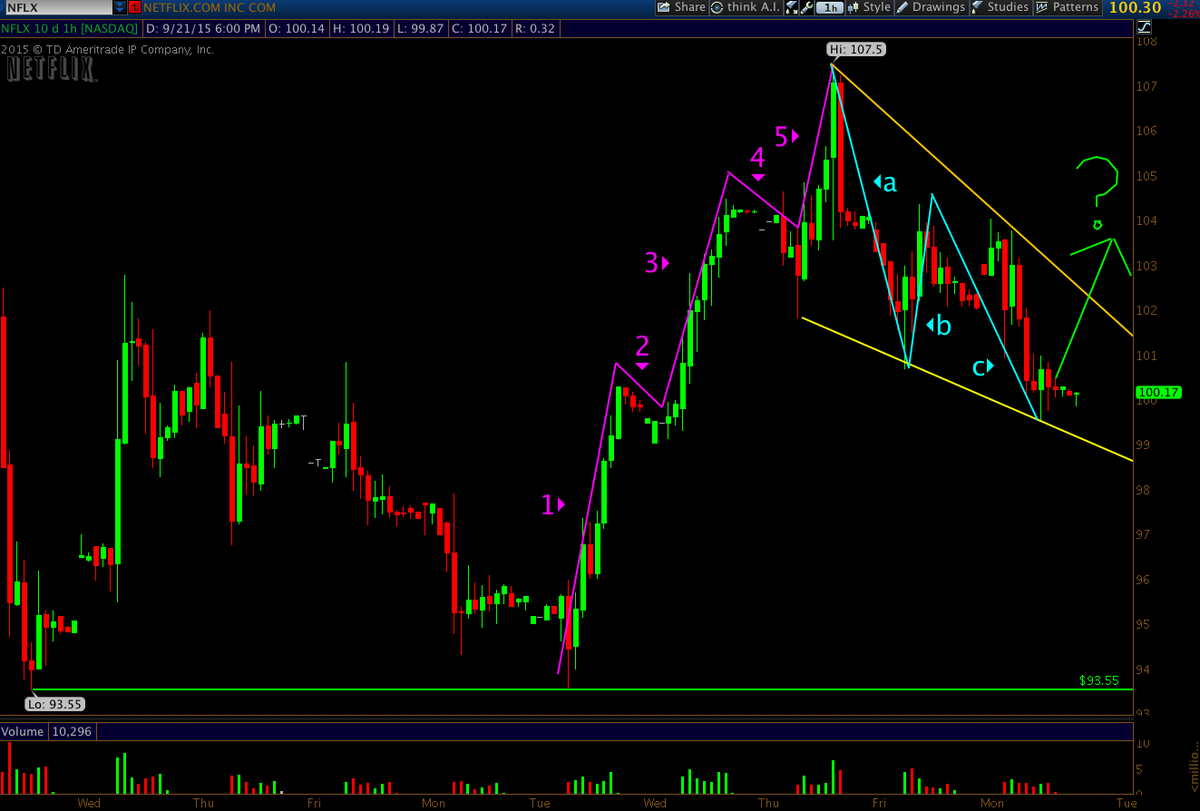This screenshot has height=811, width=1200.
Task: Open the Style menu
Action: pyautogui.click(x=869, y=7)
